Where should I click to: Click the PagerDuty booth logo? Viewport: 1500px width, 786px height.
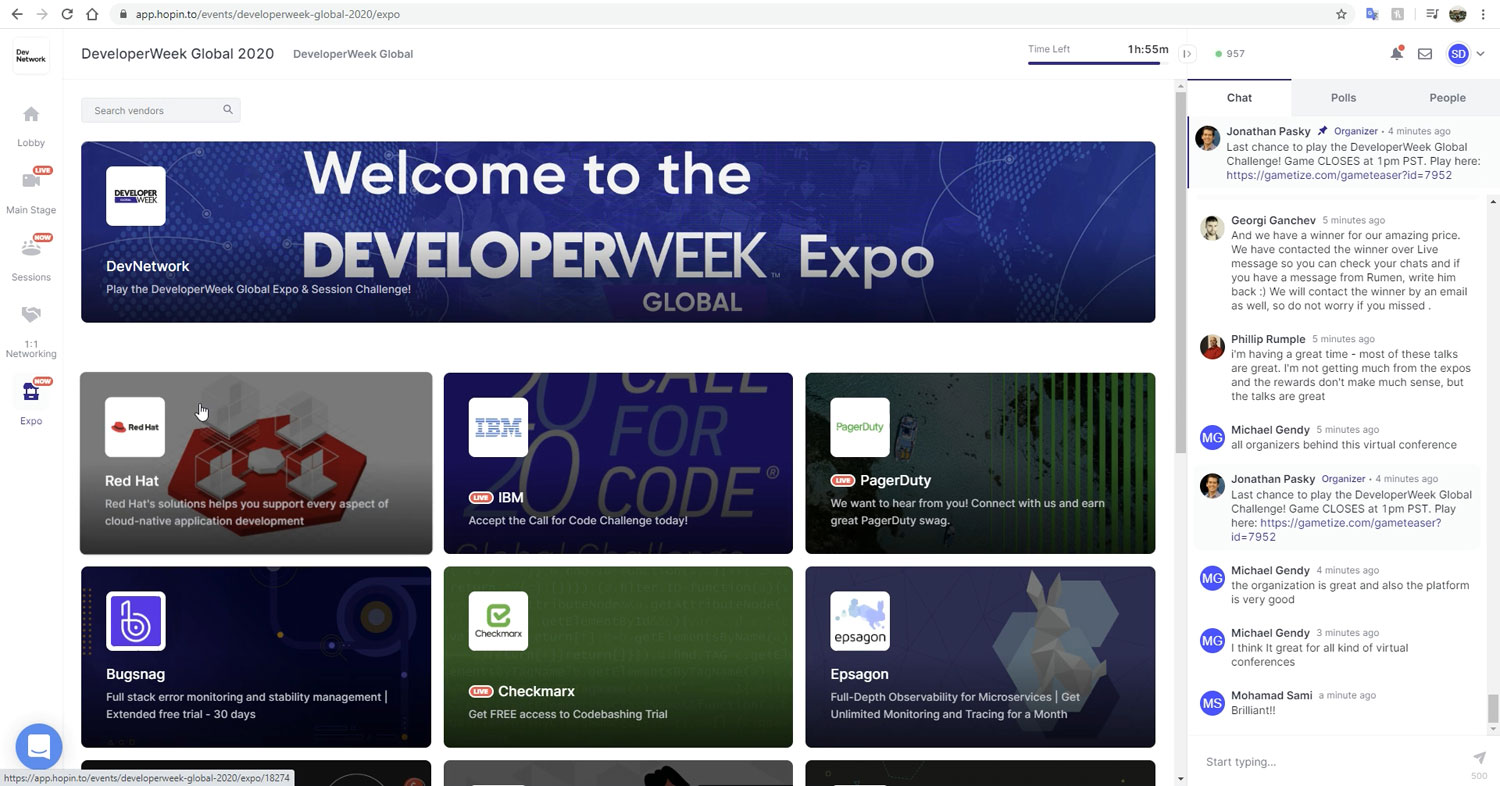coord(860,427)
